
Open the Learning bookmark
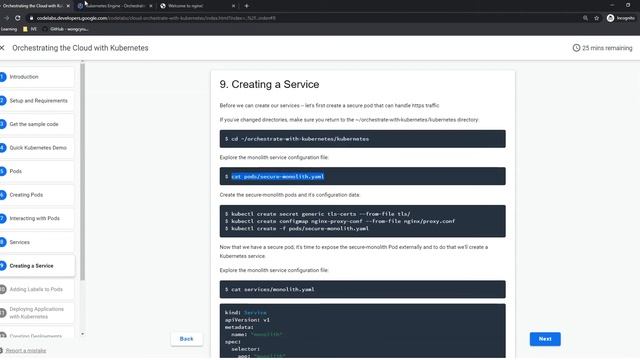coord(9,29)
